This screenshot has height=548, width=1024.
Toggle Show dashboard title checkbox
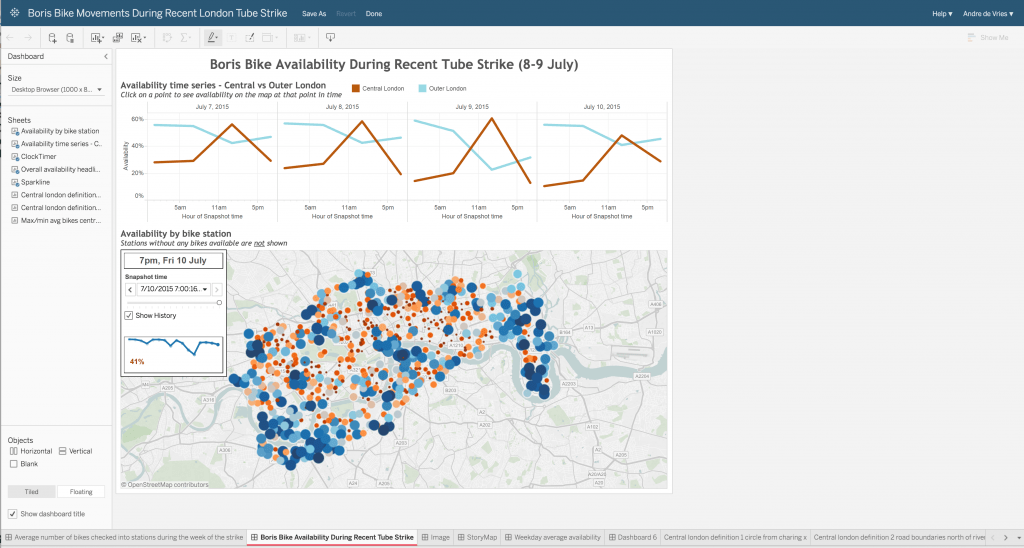coord(12,514)
